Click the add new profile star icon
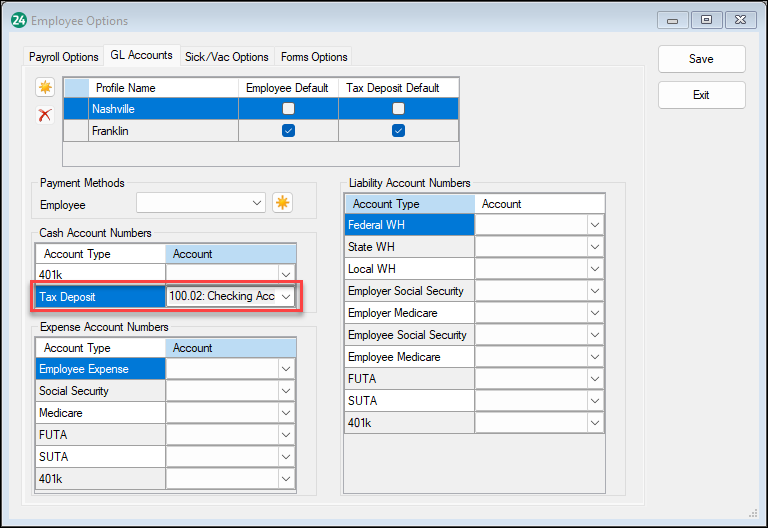The image size is (768, 528). coord(44,88)
